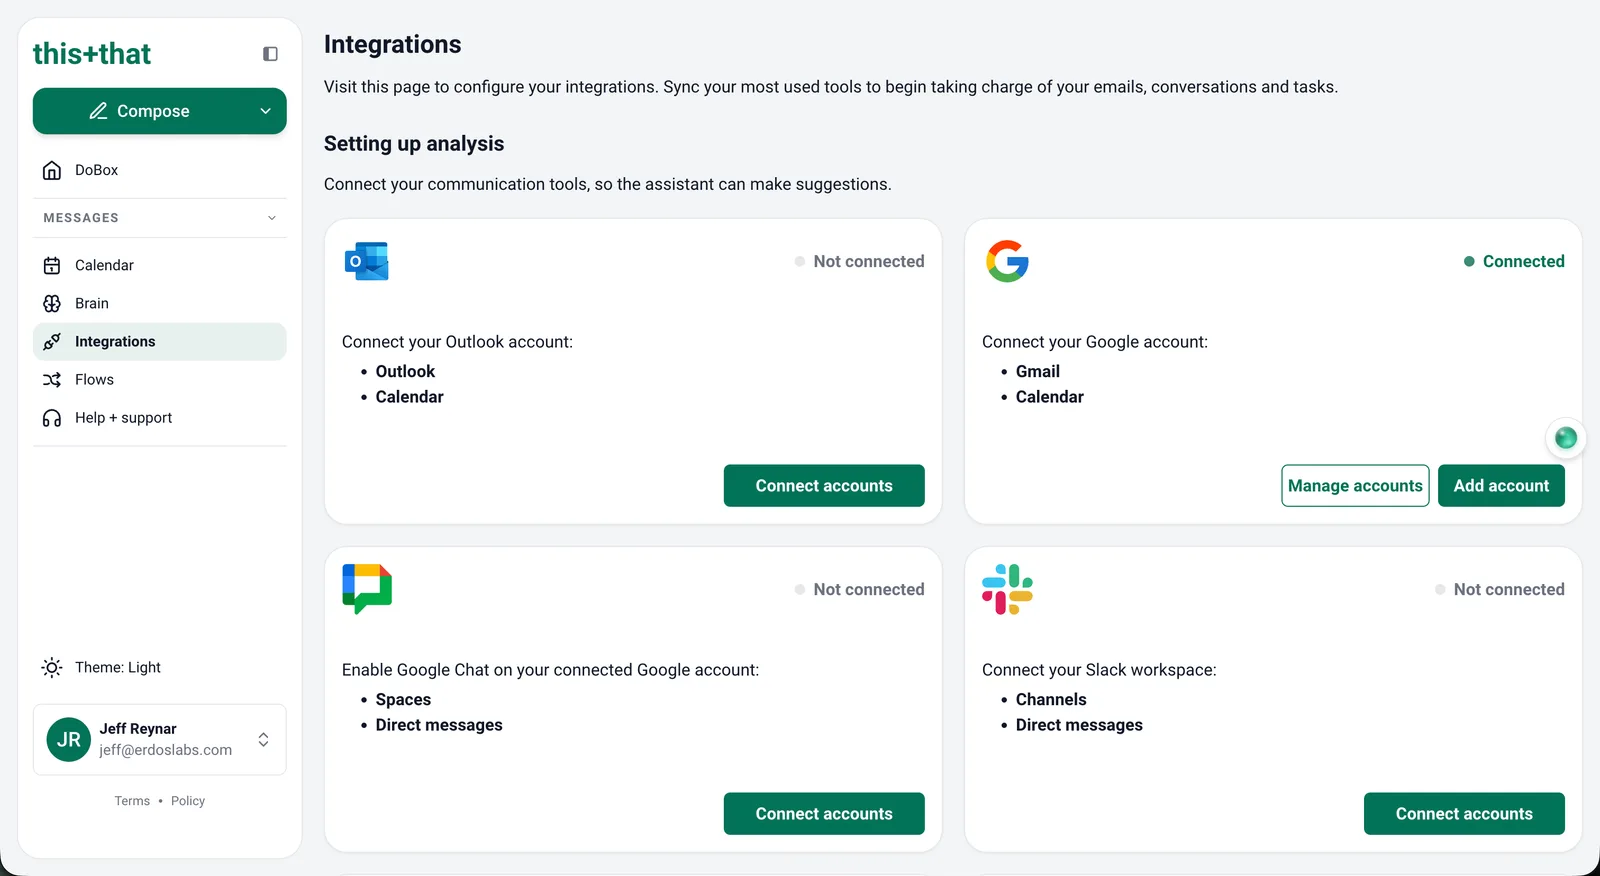Click the sun theme icon
Image resolution: width=1600 pixels, height=876 pixels.
(52, 667)
